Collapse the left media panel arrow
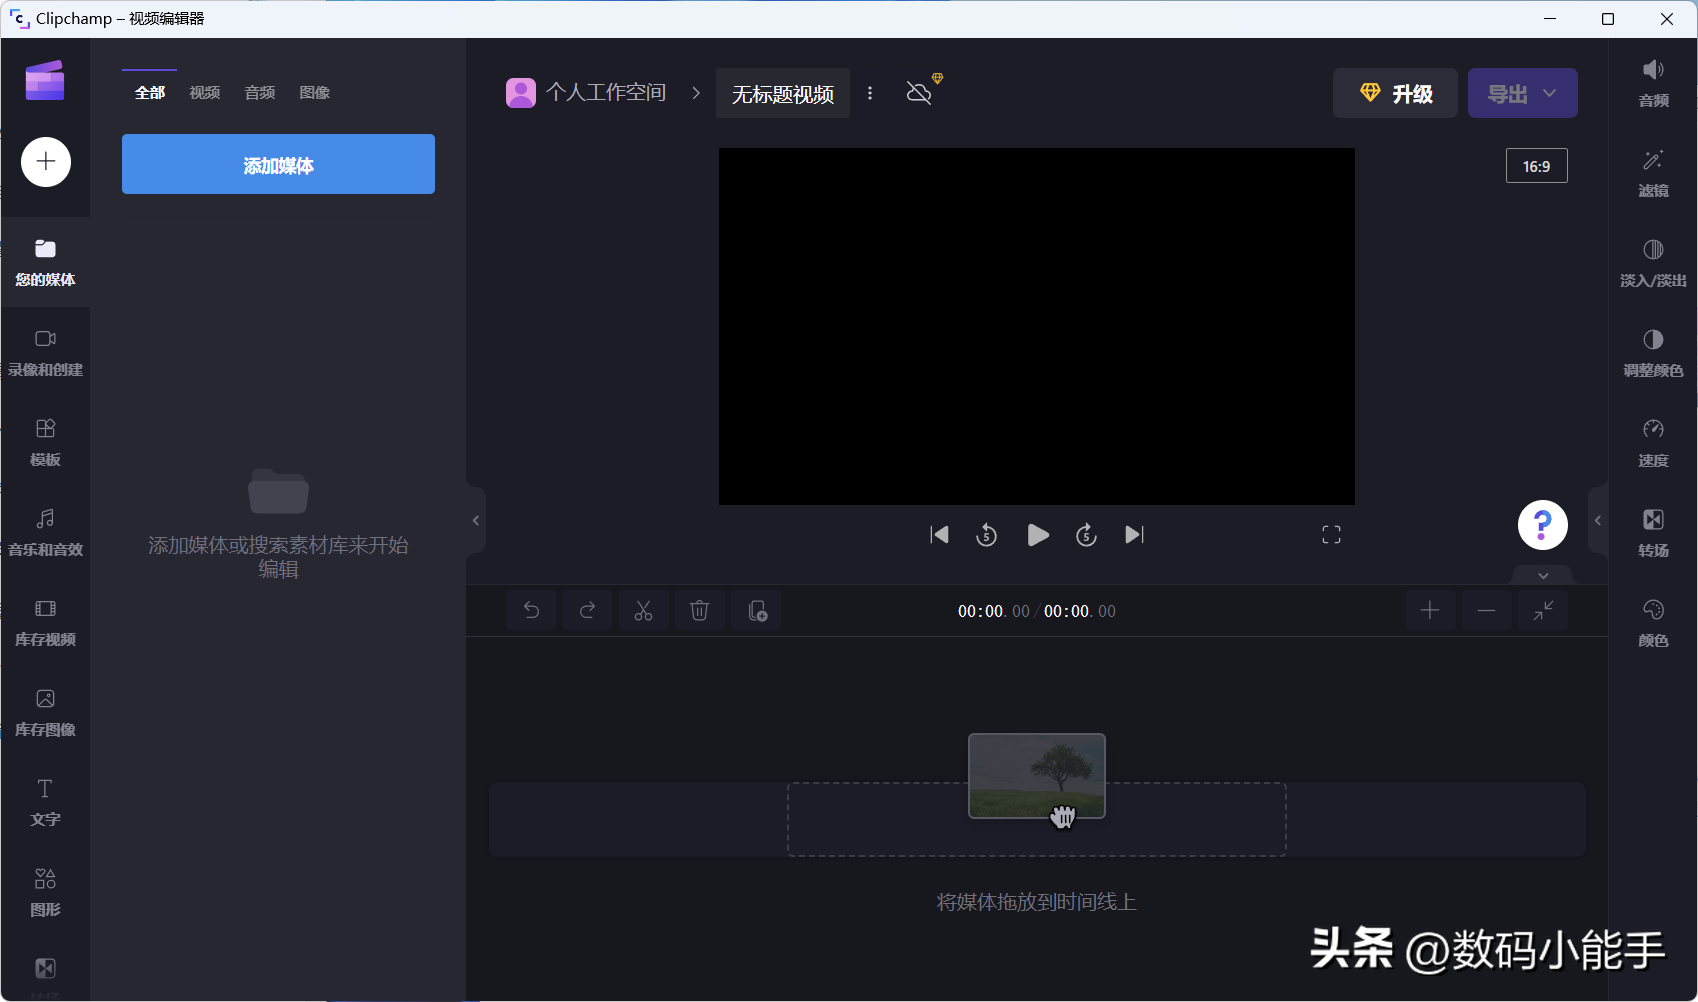Screen dimensions: 1698x1002 (x=476, y=520)
